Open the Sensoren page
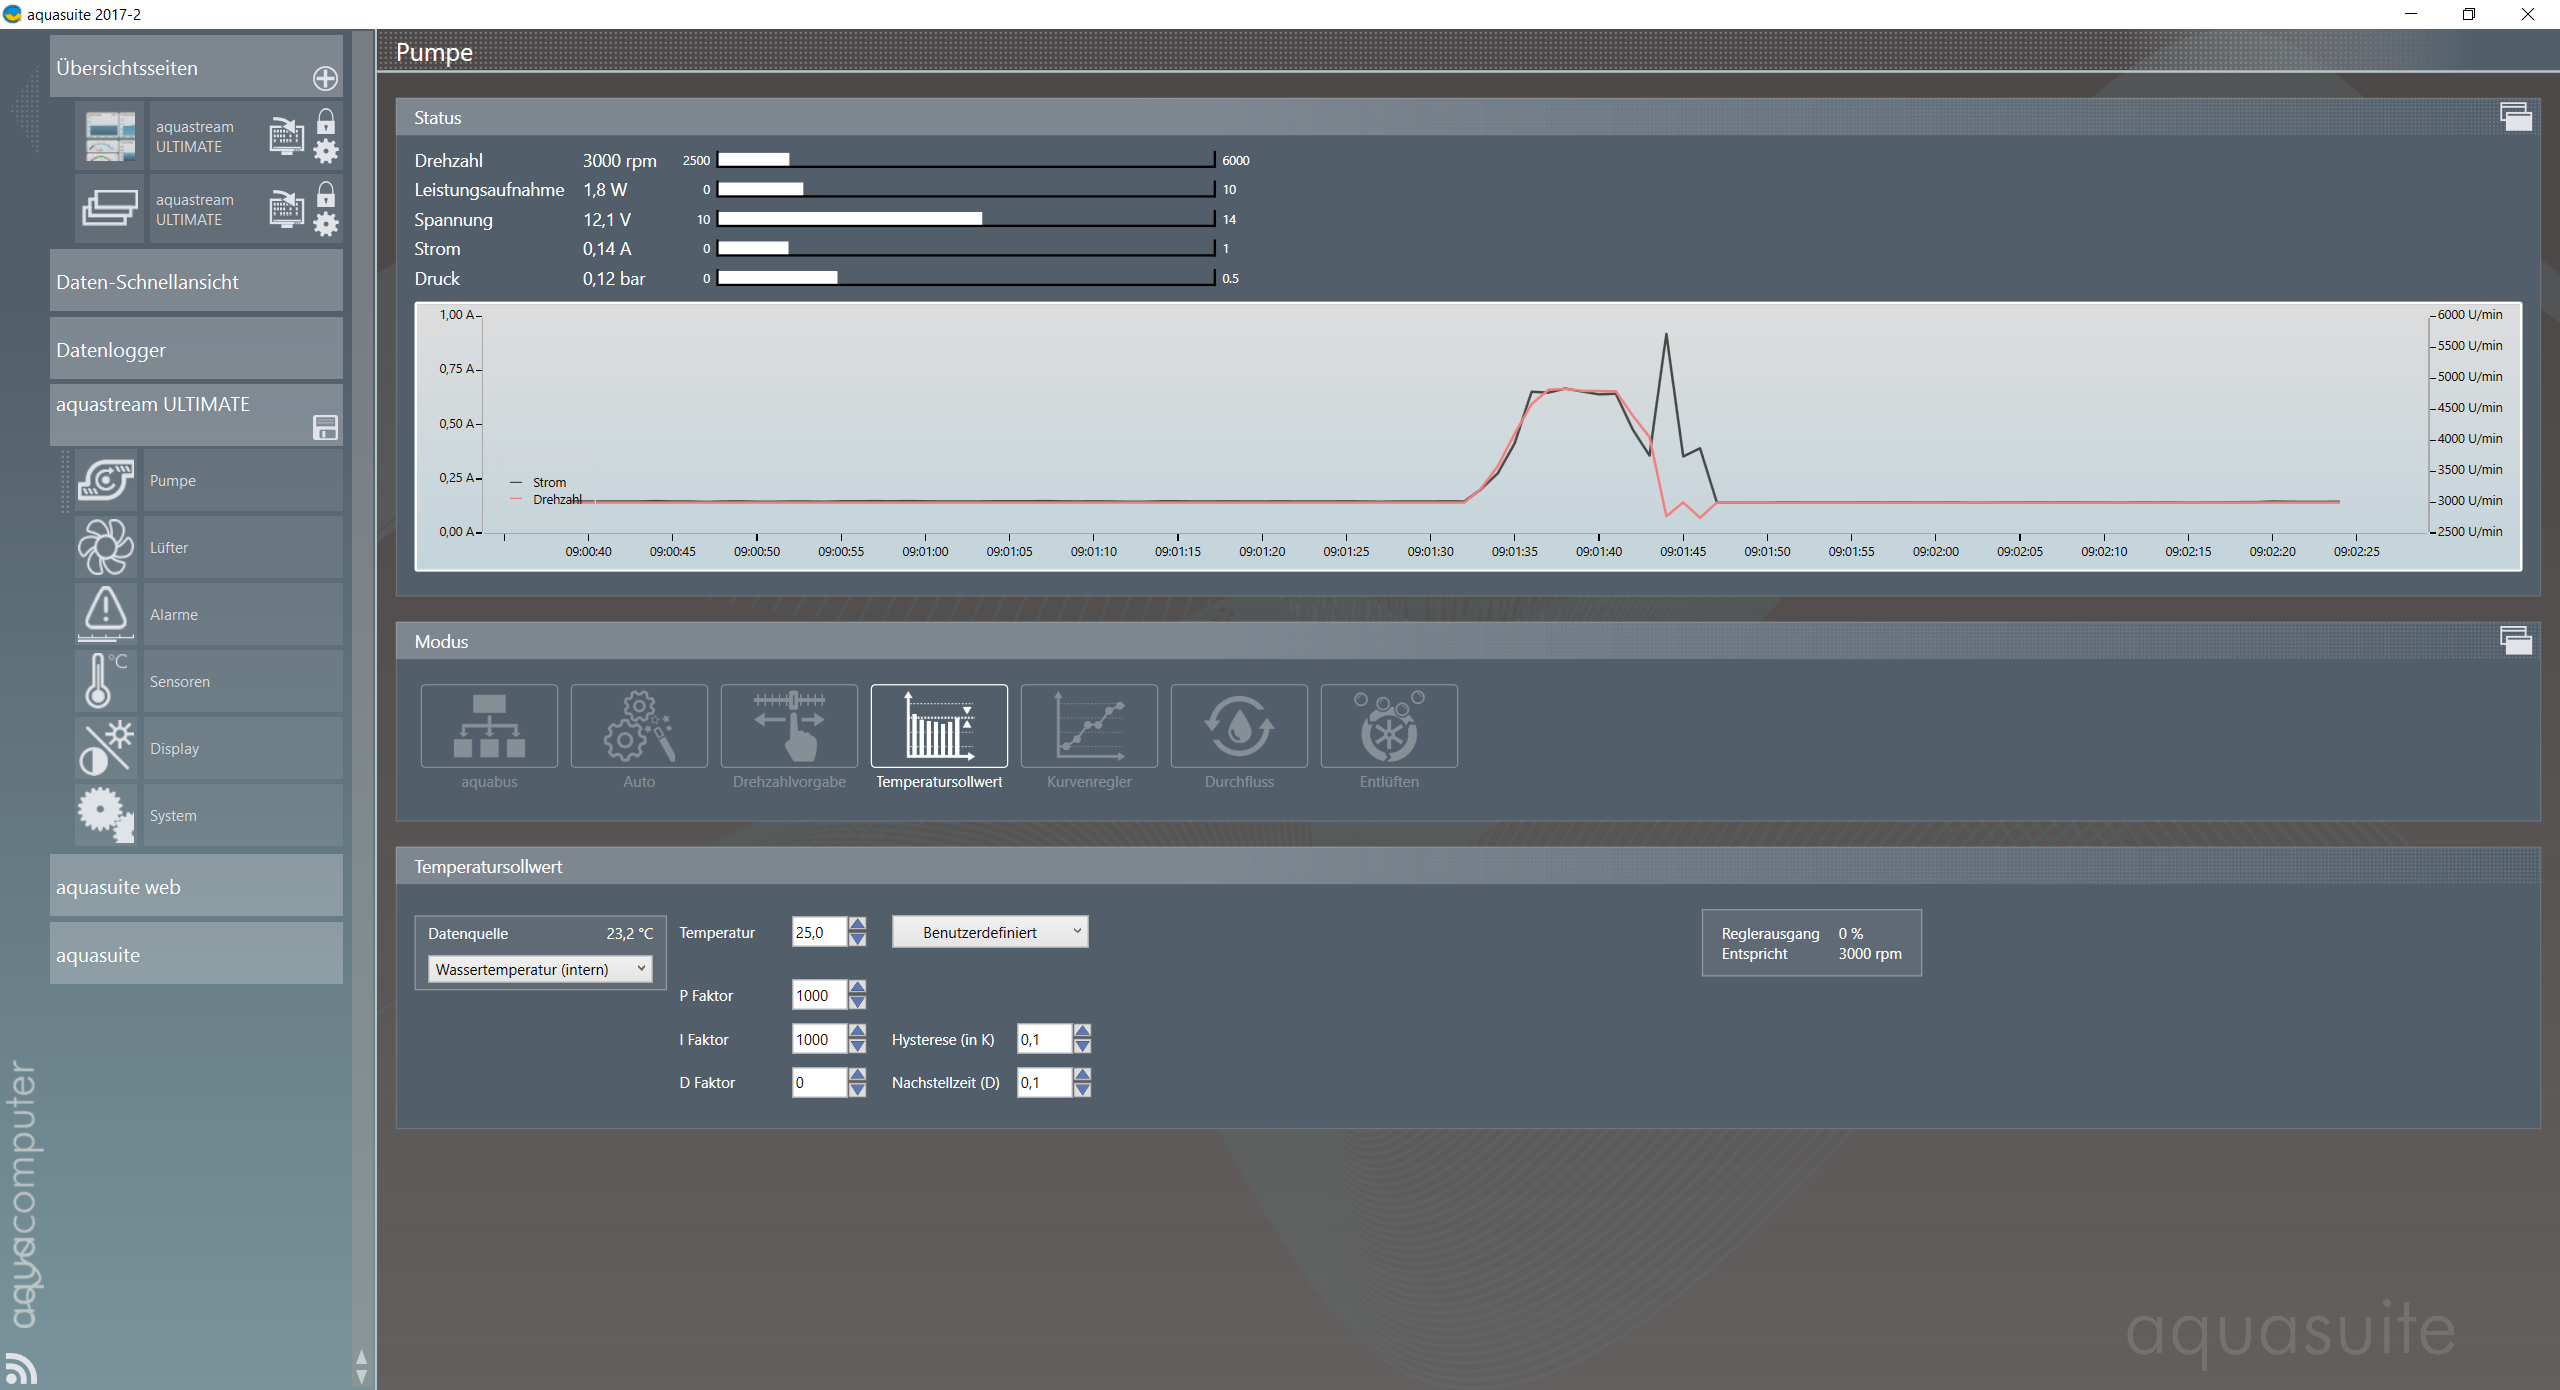Viewport: 2560px width, 1390px height. 200,681
